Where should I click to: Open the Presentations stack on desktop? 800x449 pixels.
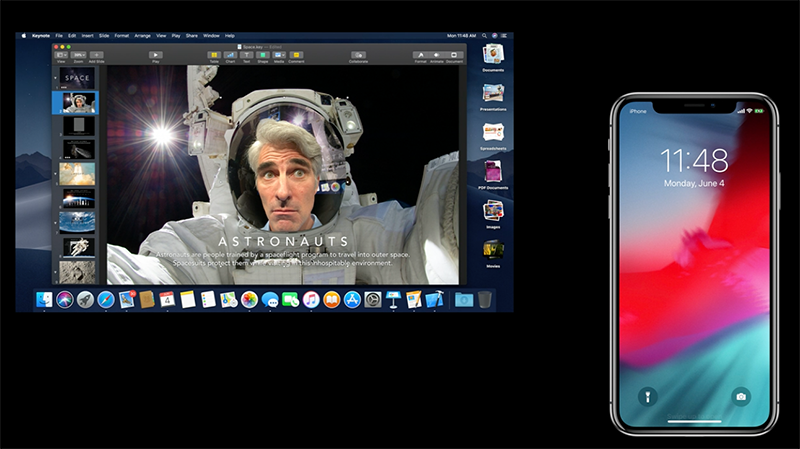click(493, 95)
